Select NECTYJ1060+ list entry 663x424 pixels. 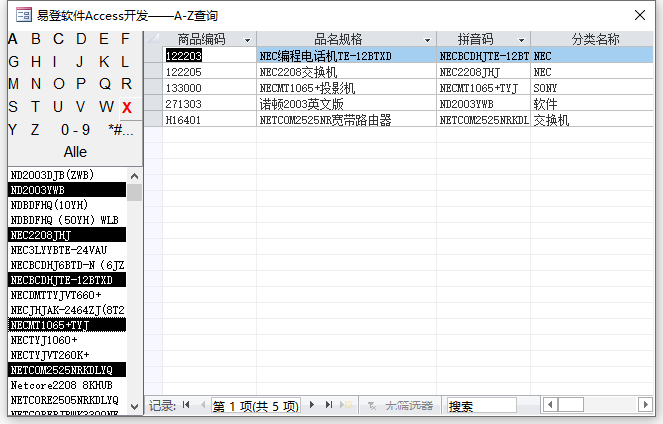coord(67,340)
